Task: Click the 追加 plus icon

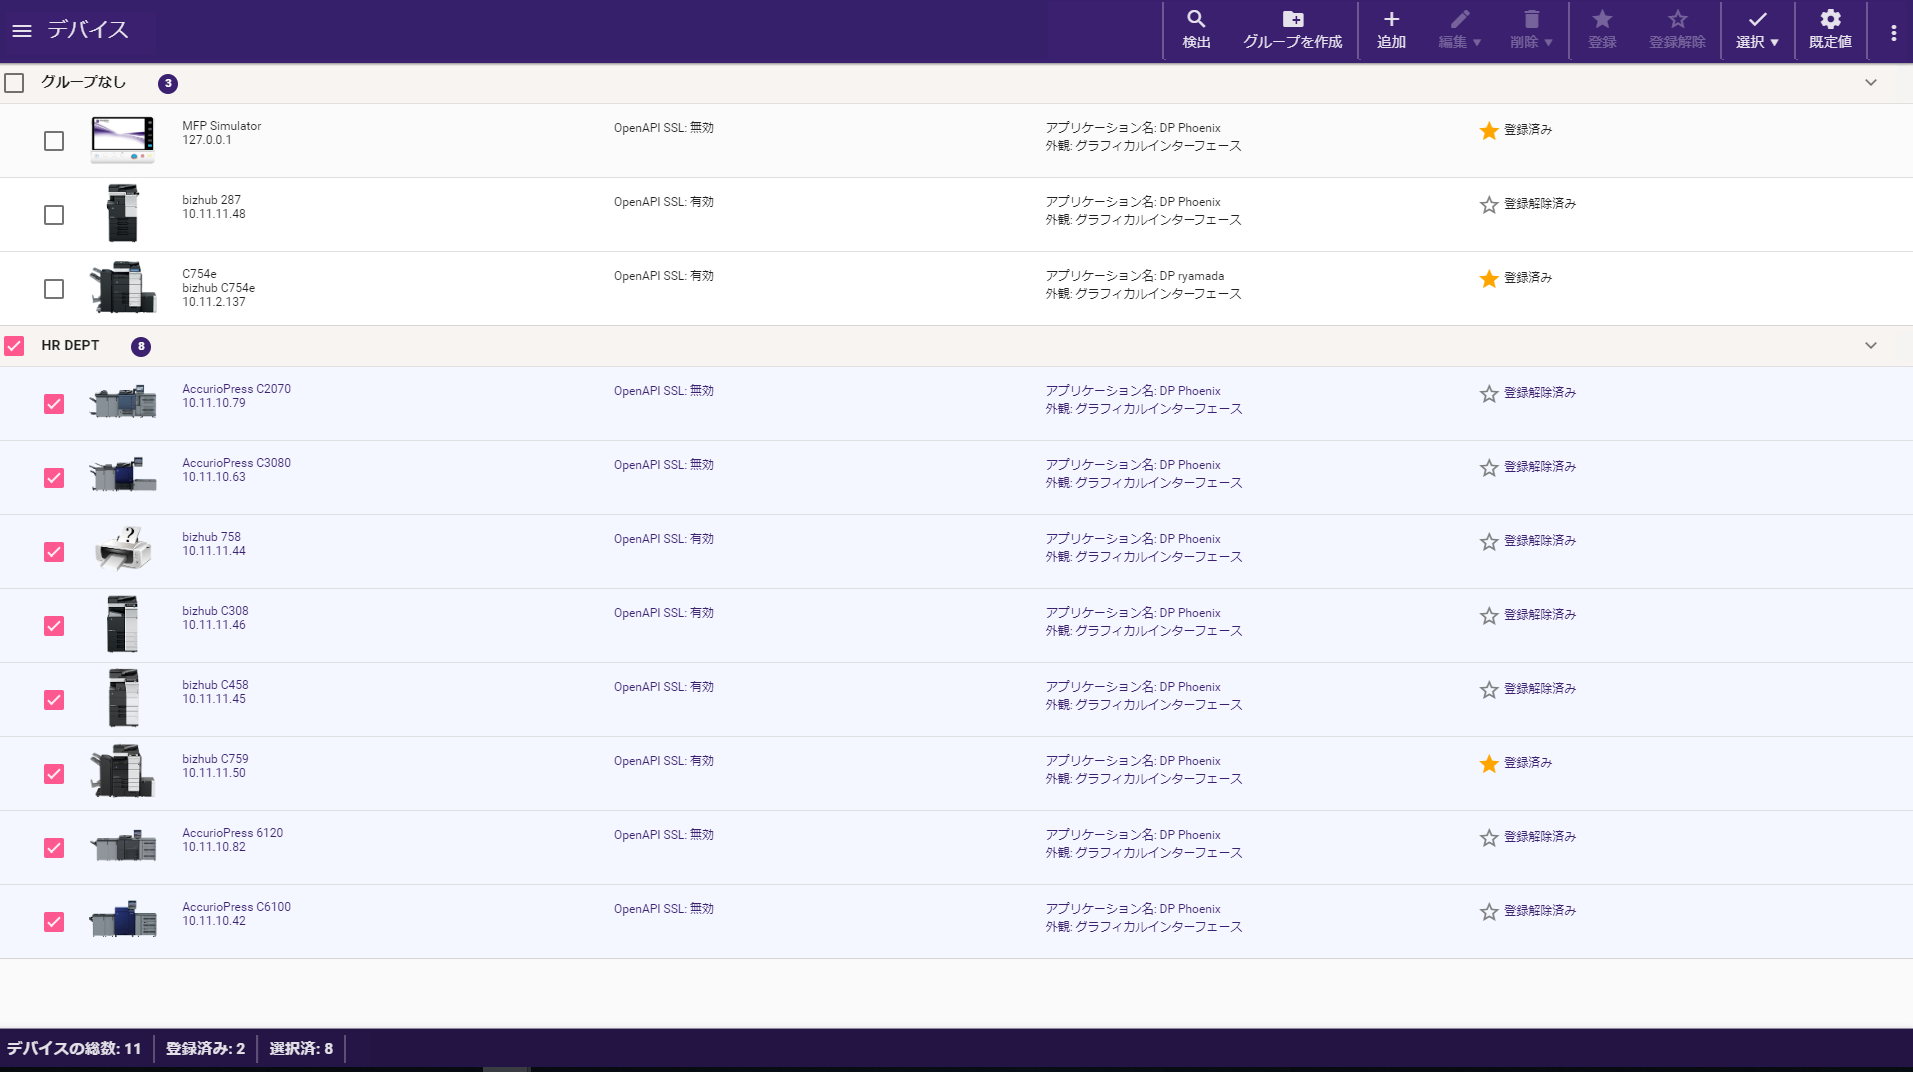Action: tap(1391, 19)
